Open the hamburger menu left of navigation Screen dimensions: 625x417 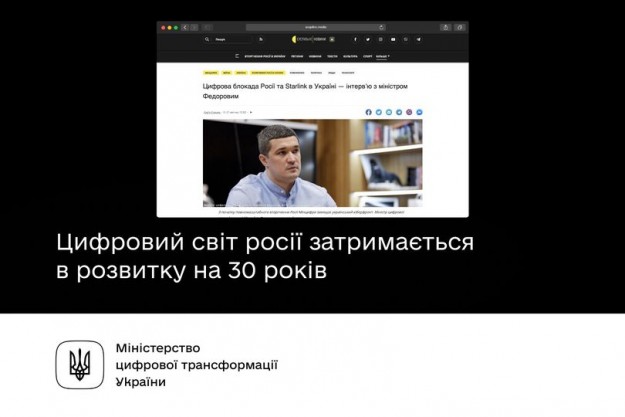237,56
